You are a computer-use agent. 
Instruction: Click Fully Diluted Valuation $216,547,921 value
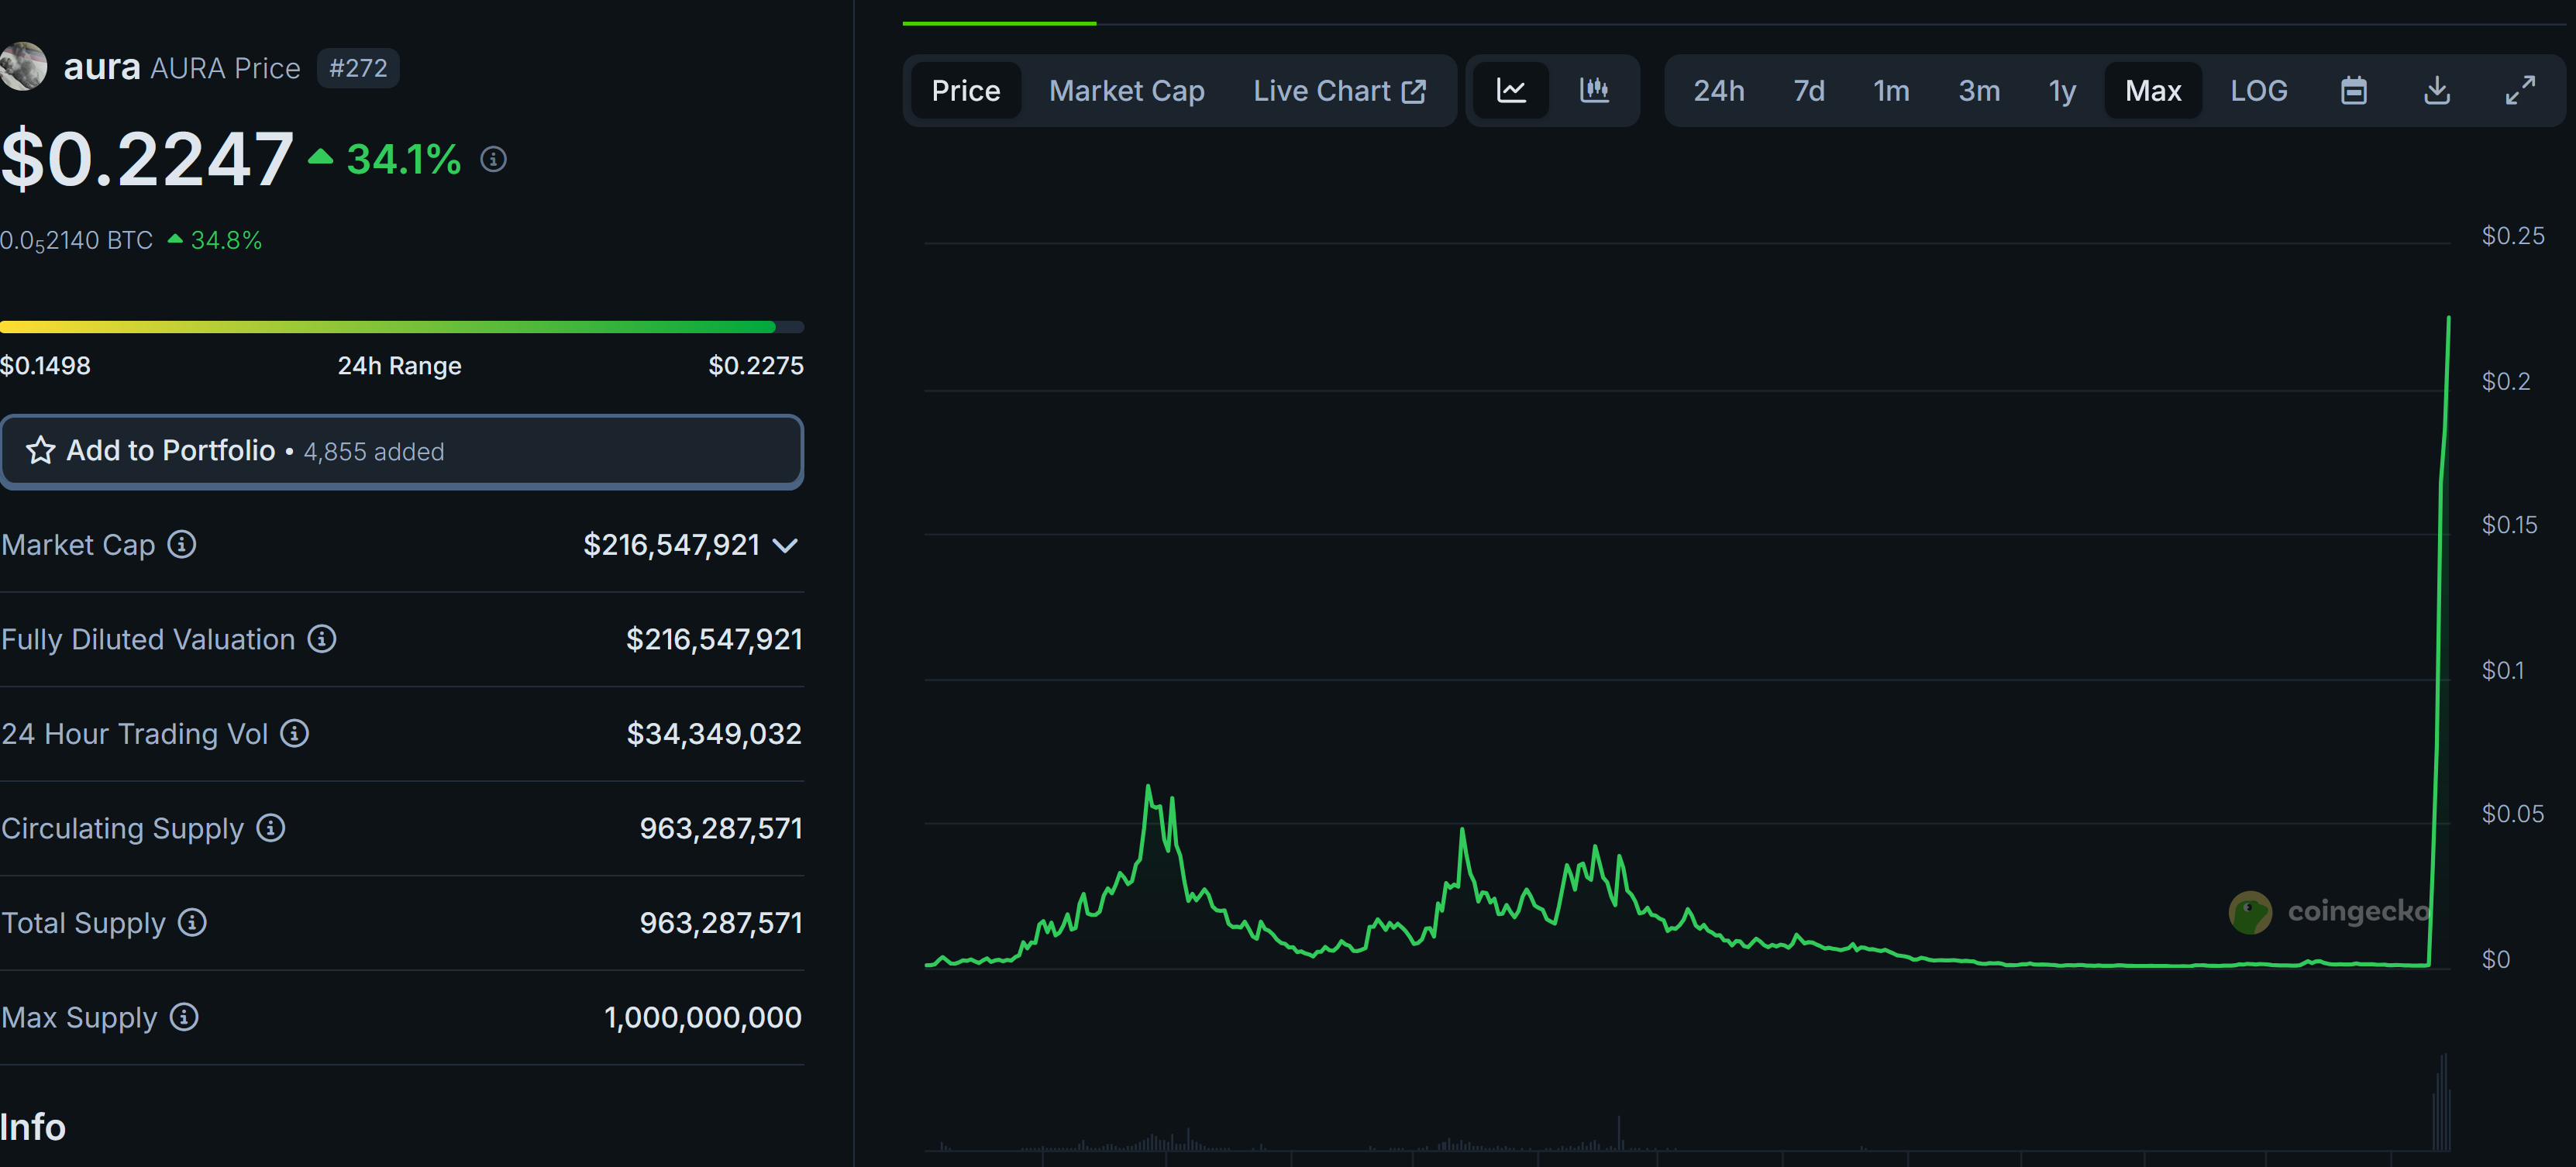point(714,639)
